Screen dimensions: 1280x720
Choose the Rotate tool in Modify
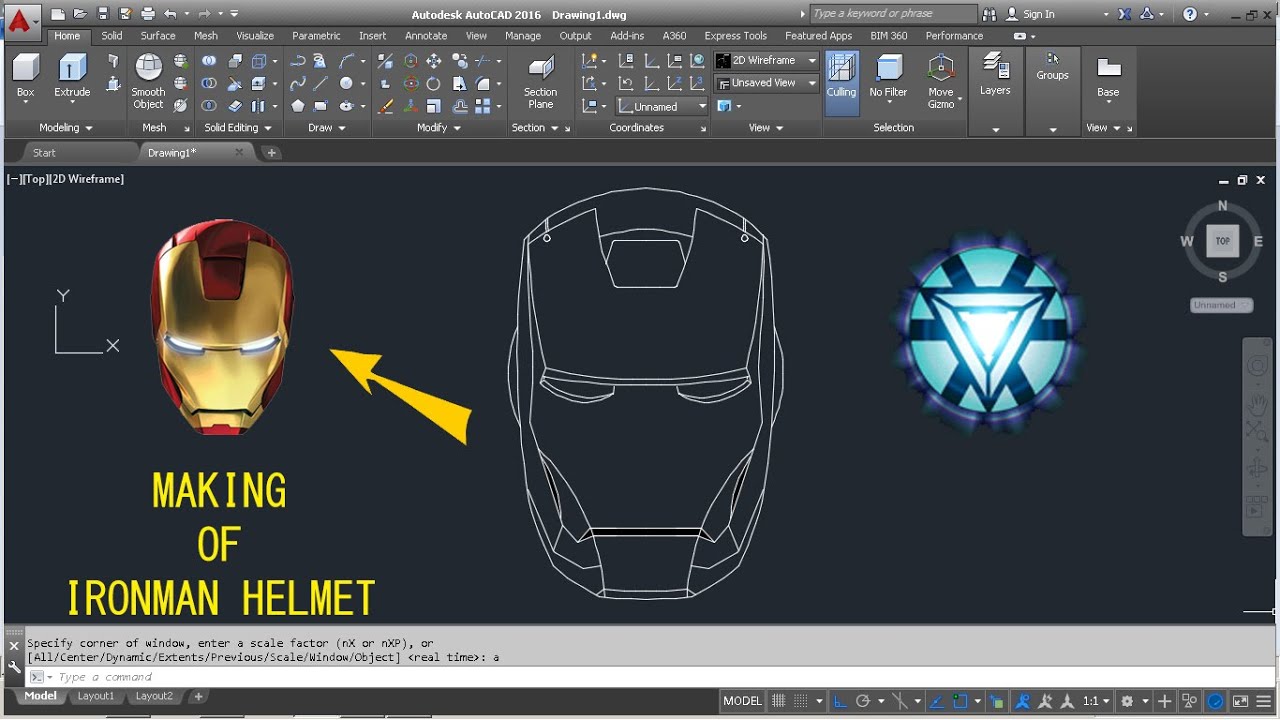[x=433, y=84]
